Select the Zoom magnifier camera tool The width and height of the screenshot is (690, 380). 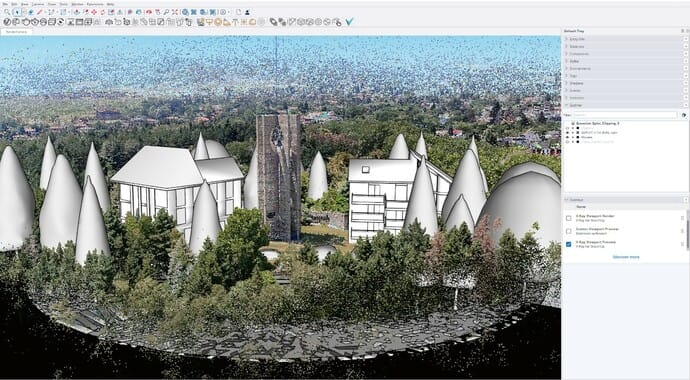point(166,12)
